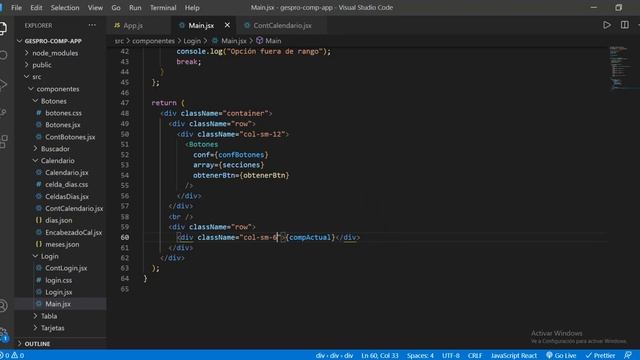
Task: Open ContLogin.jsx file
Action: pyautogui.click(x=60, y=268)
